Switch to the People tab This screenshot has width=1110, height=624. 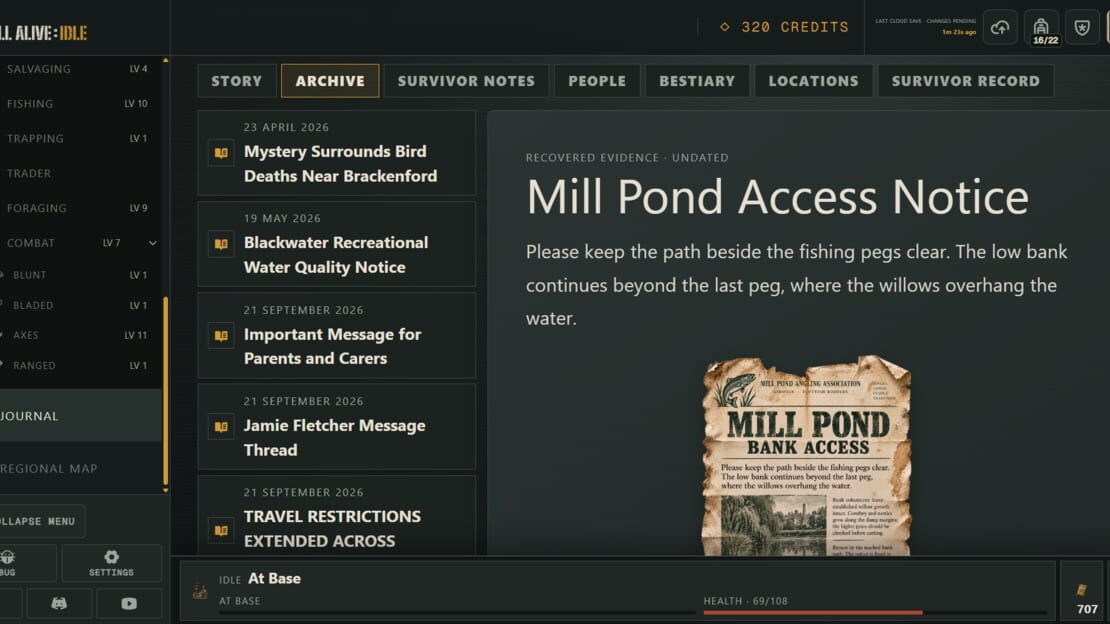597,81
